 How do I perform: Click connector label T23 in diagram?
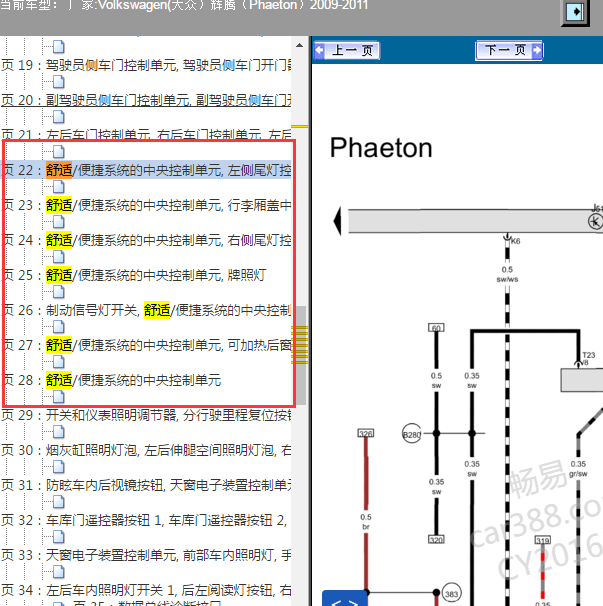point(589,355)
